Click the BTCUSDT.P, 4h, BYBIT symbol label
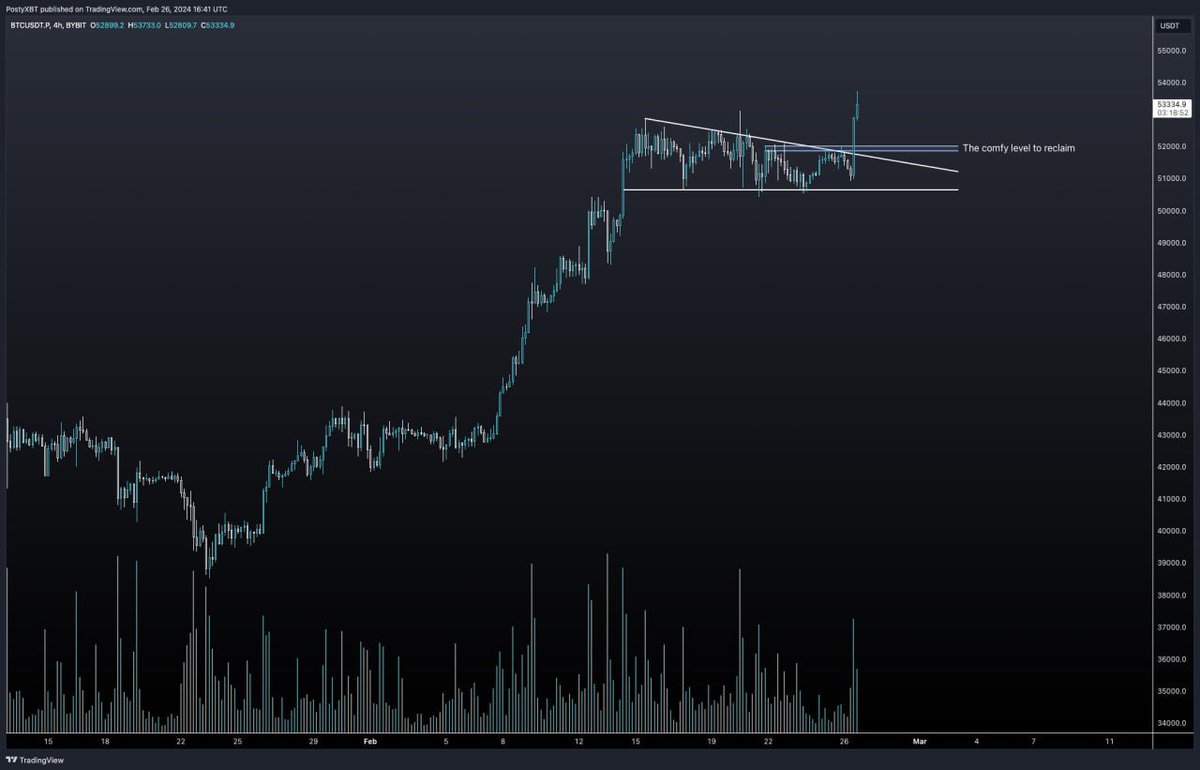Screen dimensions: 1200x770 click(46, 24)
